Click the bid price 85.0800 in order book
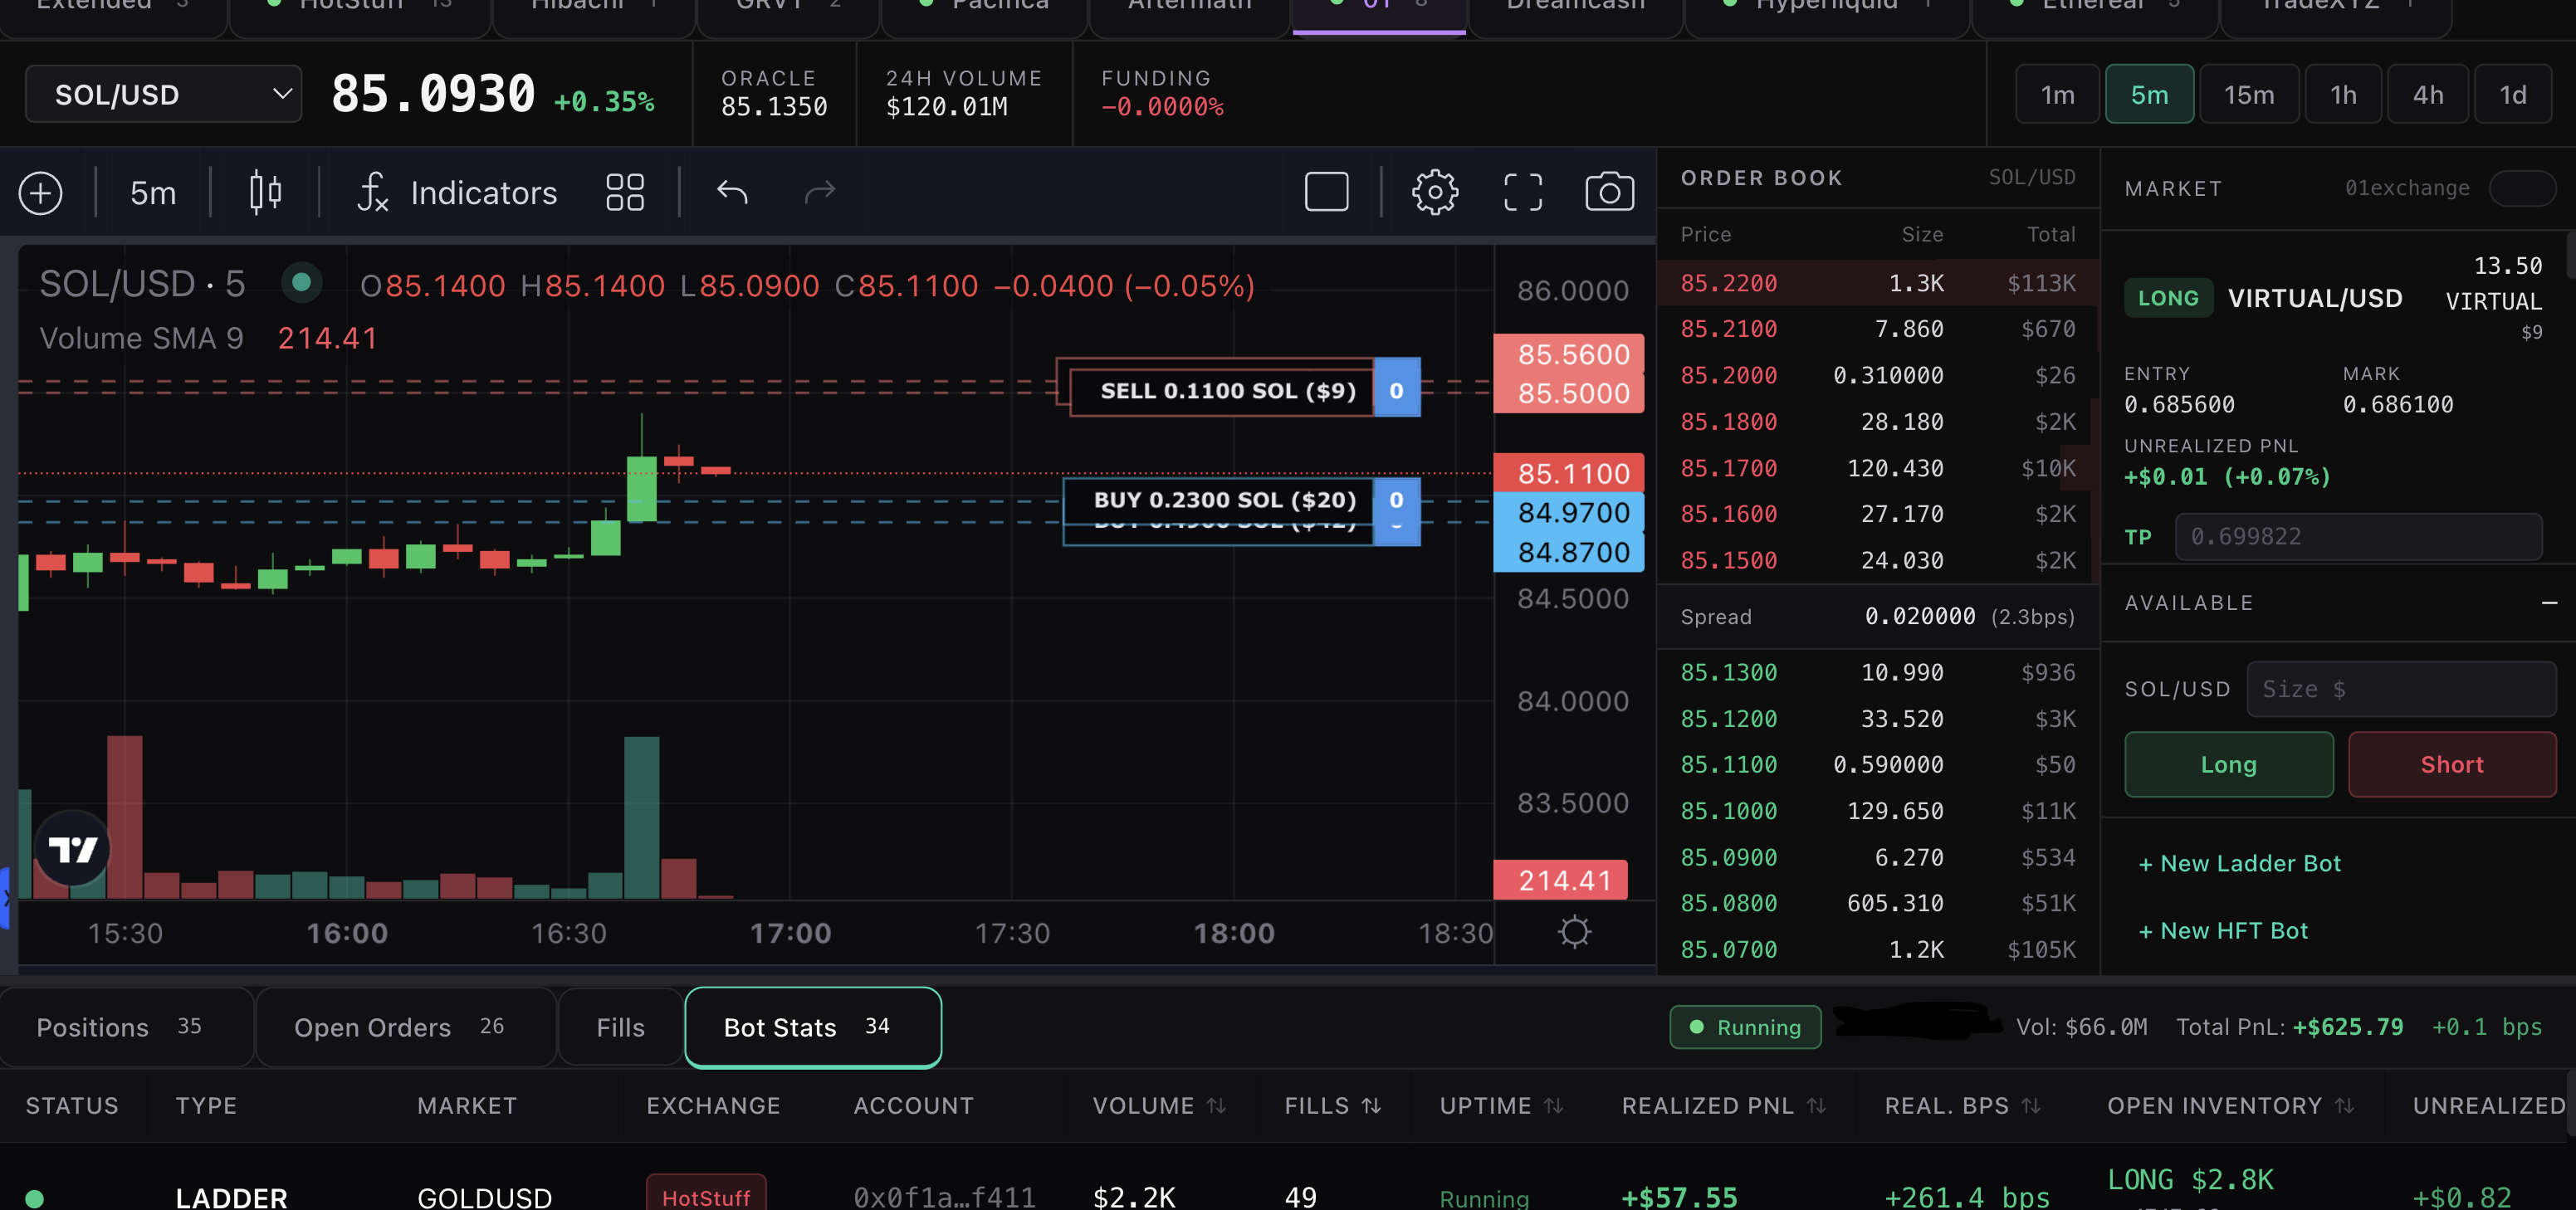This screenshot has width=2576, height=1210. click(x=1728, y=903)
